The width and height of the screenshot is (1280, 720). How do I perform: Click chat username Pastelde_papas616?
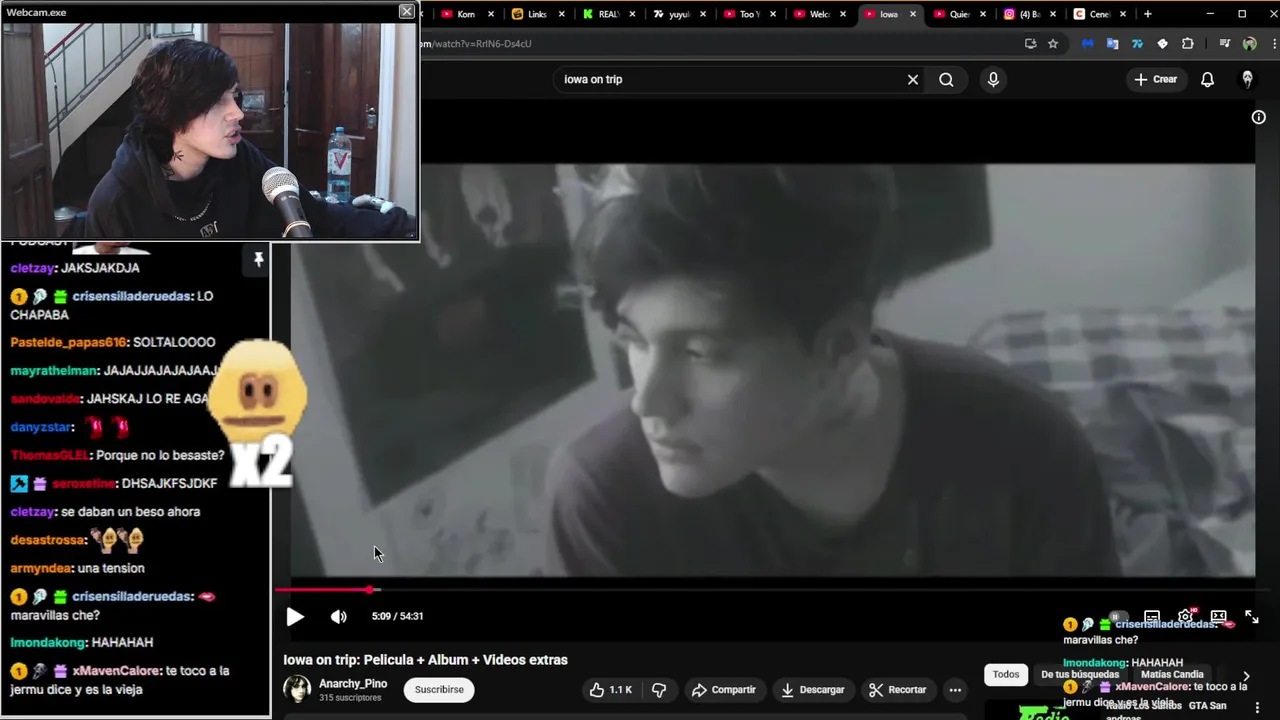pos(68,342)
